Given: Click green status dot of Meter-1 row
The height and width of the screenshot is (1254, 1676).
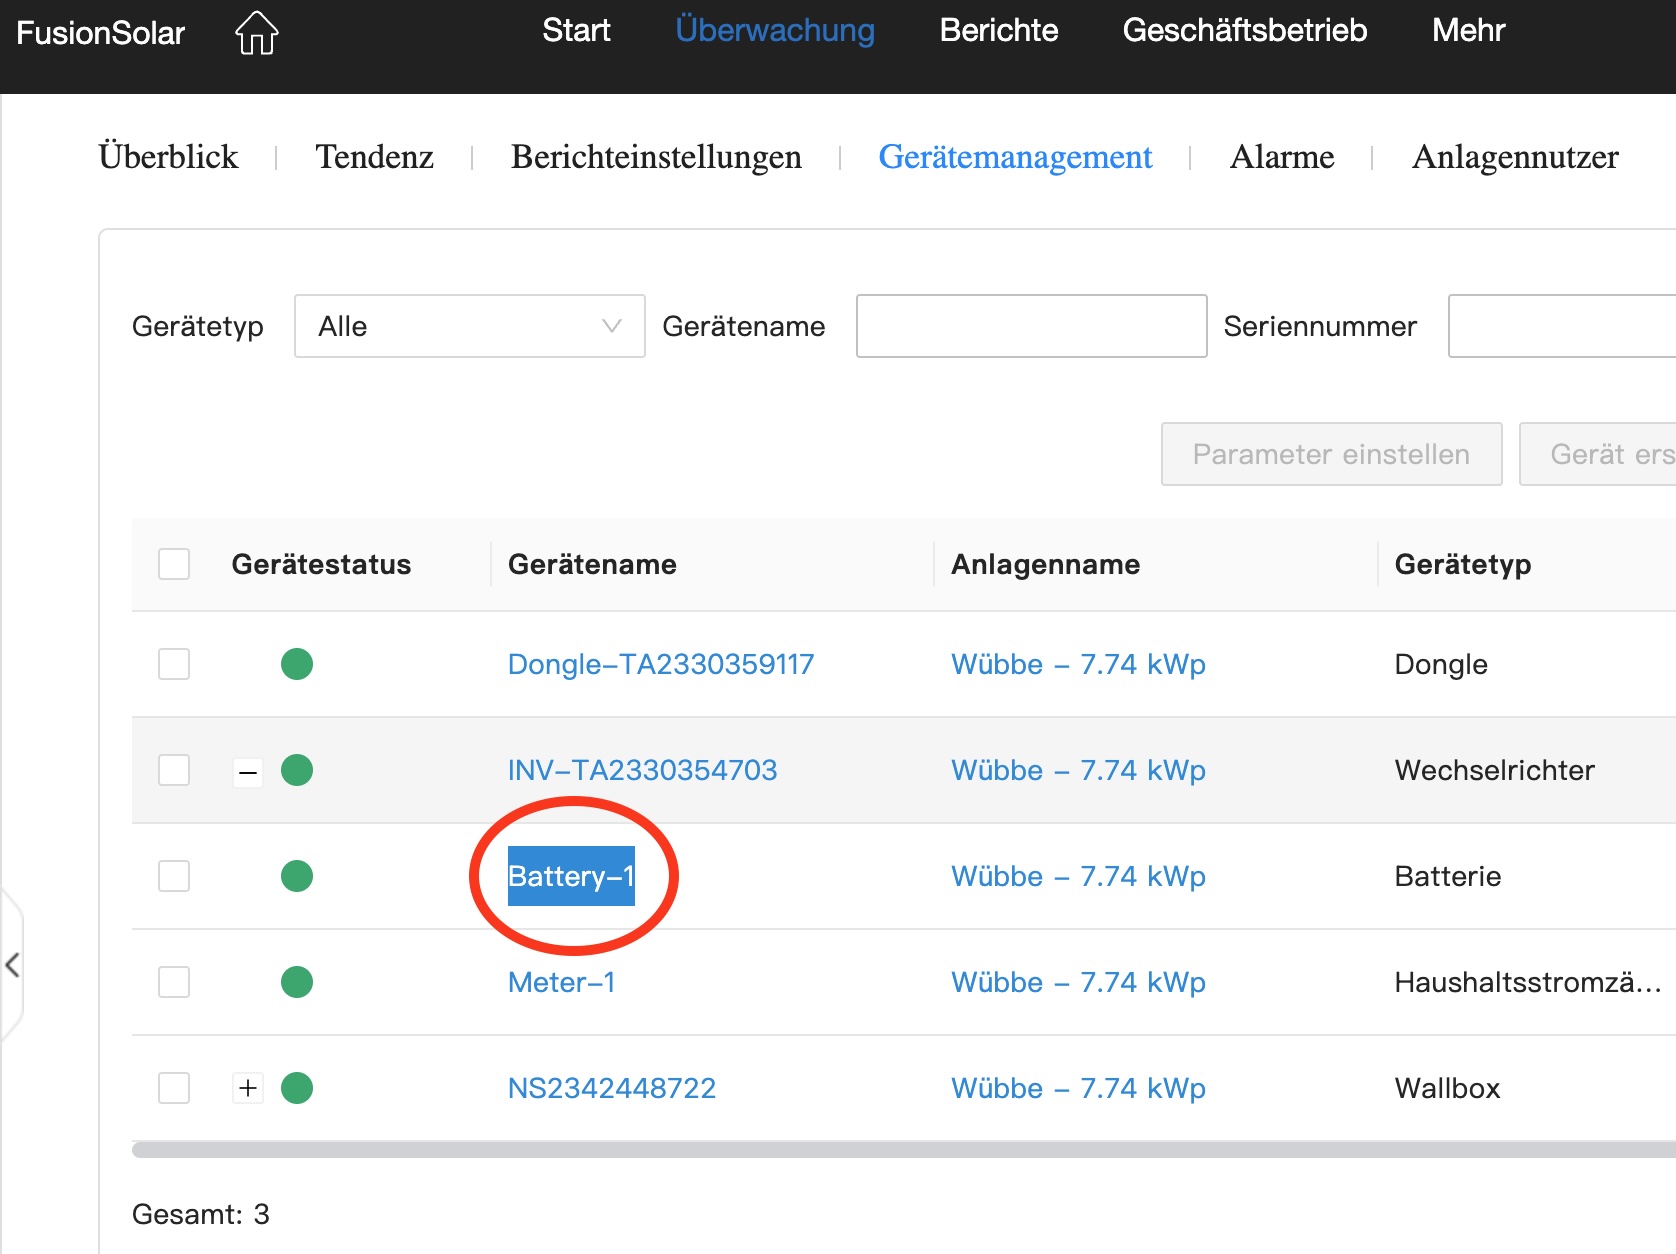Looking at the screenshot, I should (x=297, y=982).
